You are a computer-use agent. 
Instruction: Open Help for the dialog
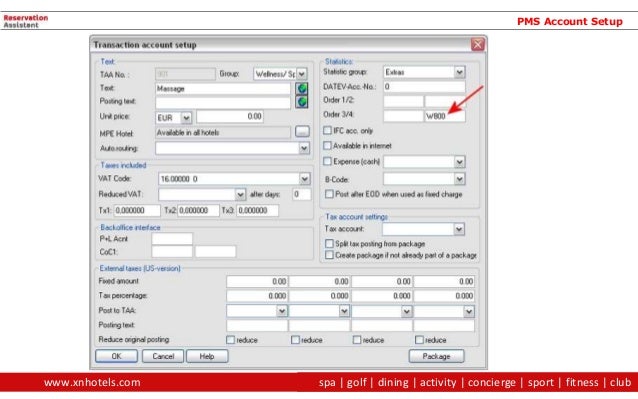[207, 356]
